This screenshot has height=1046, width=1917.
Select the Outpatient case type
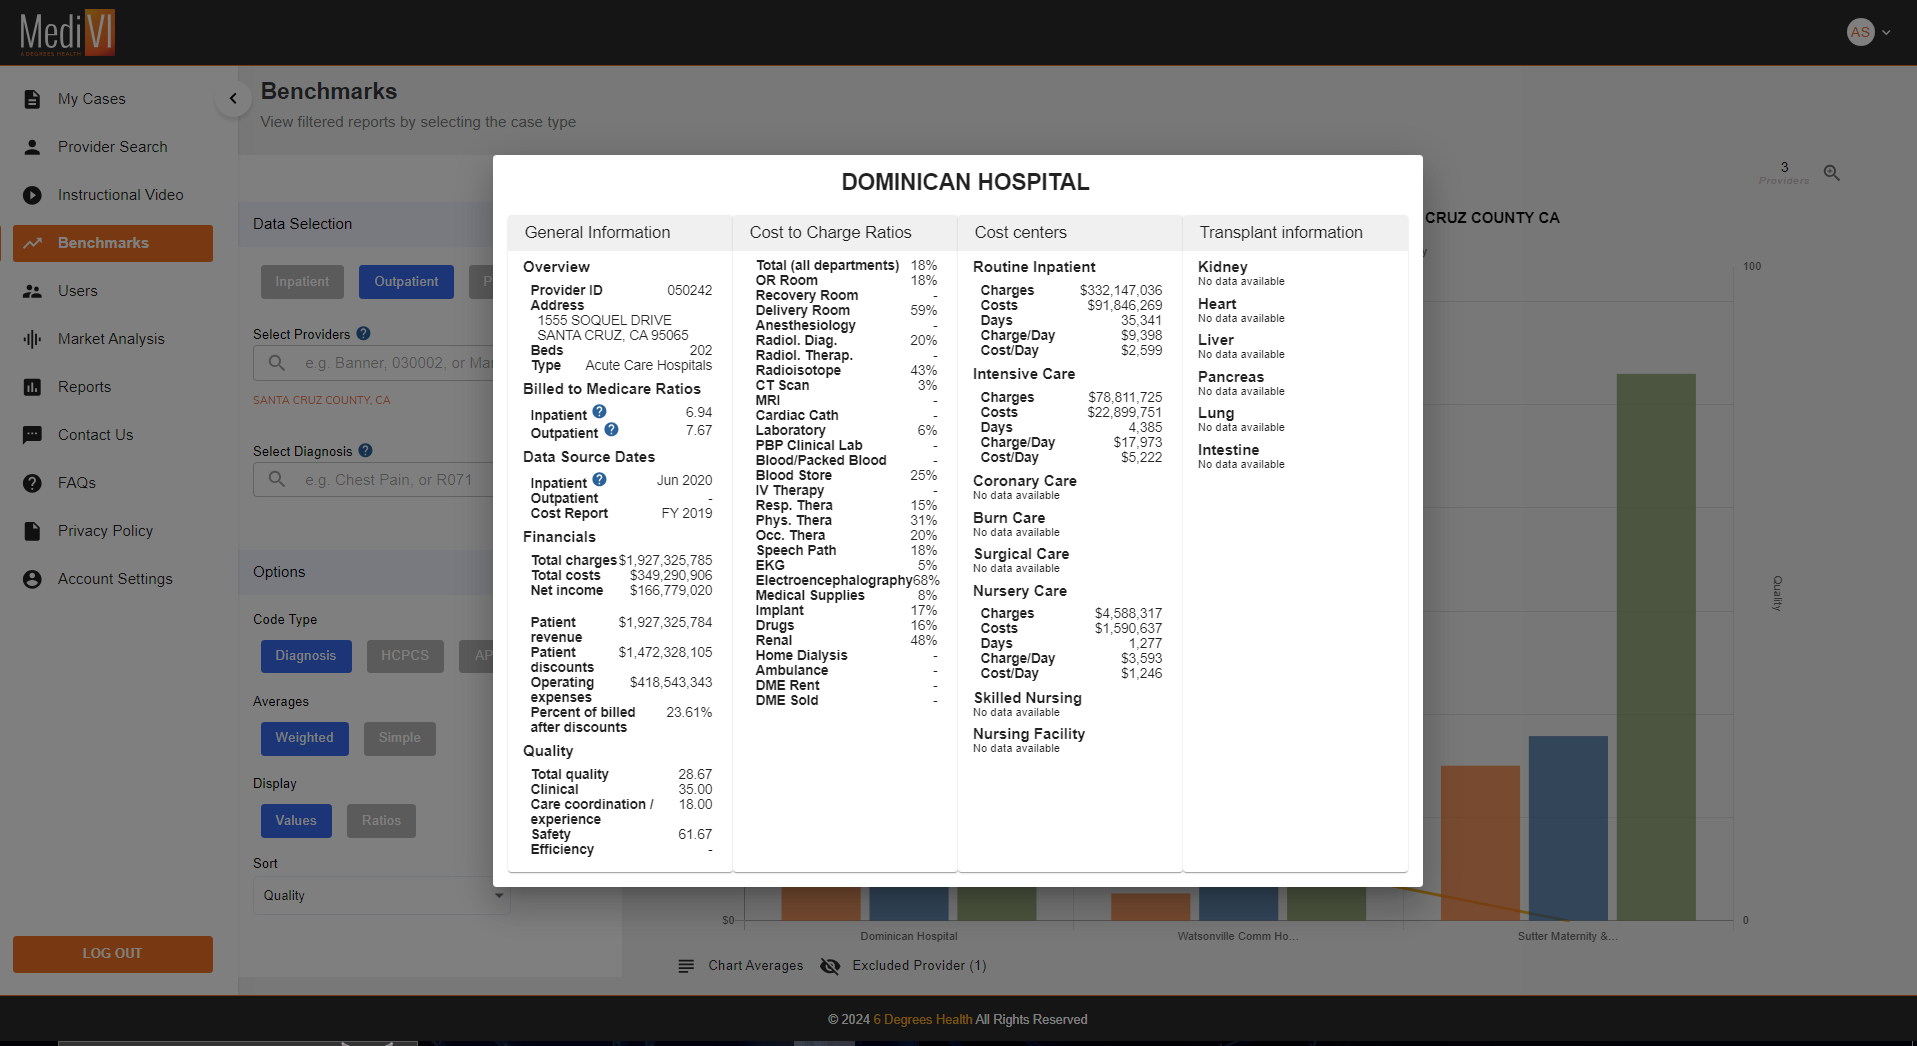pyautogui.click(x=406, y=282)
